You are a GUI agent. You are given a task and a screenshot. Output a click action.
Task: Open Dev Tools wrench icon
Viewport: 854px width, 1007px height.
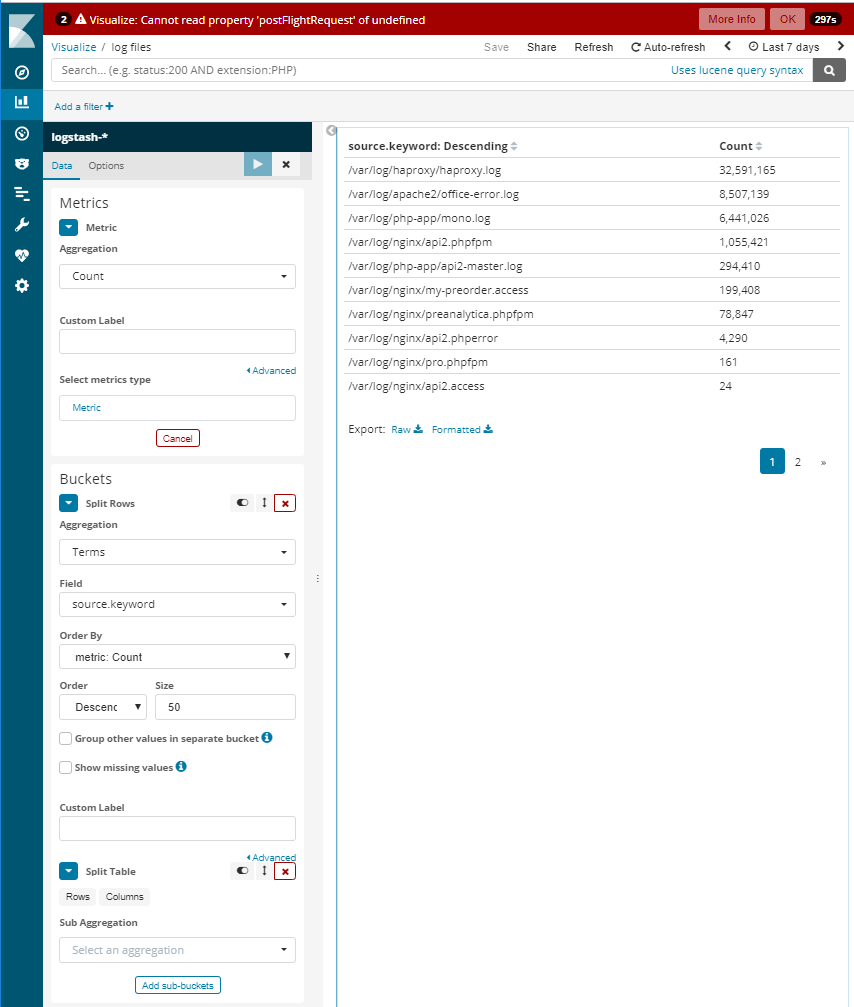(21, 224)
